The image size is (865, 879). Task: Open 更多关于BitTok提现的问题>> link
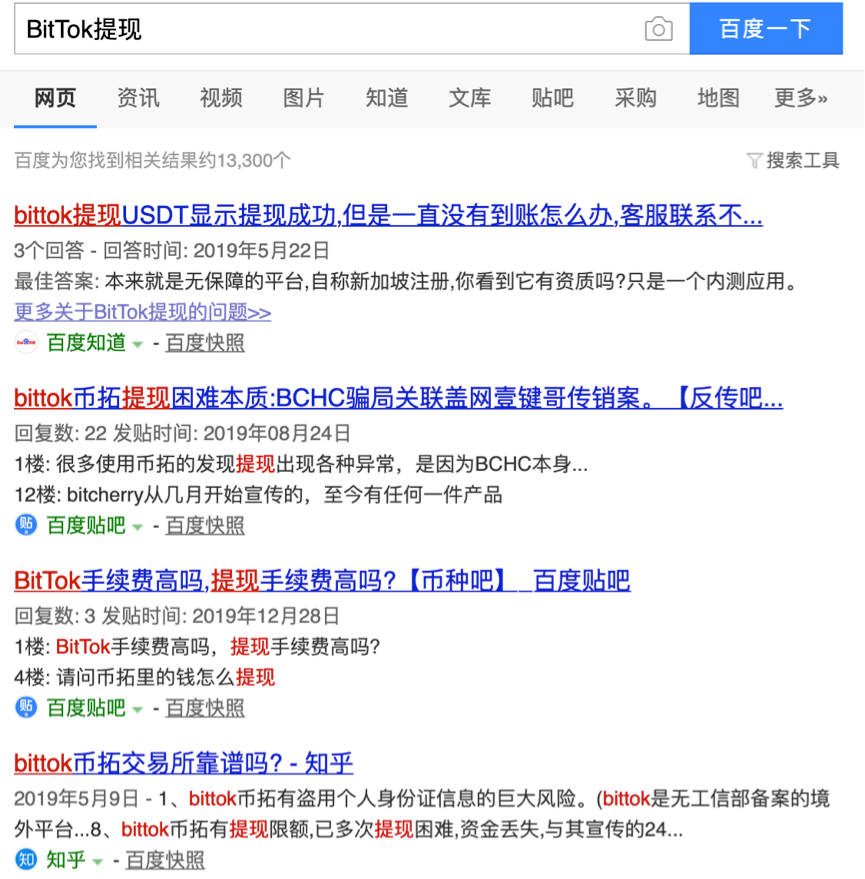(x=142, y=312)
